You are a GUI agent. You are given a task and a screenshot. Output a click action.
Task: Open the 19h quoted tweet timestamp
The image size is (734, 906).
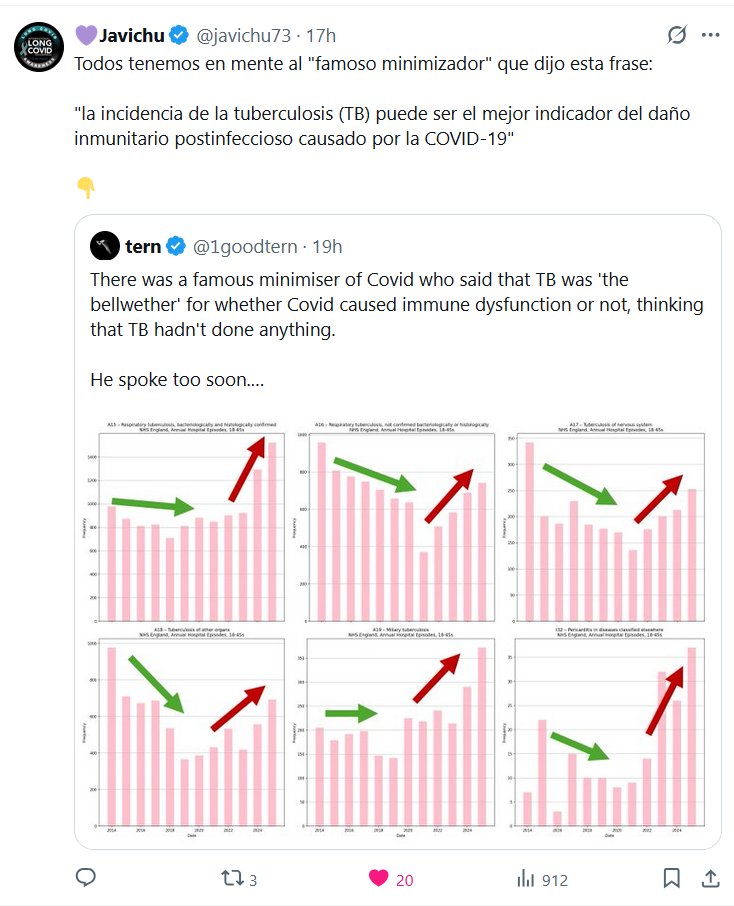click(x=327, y=246)
